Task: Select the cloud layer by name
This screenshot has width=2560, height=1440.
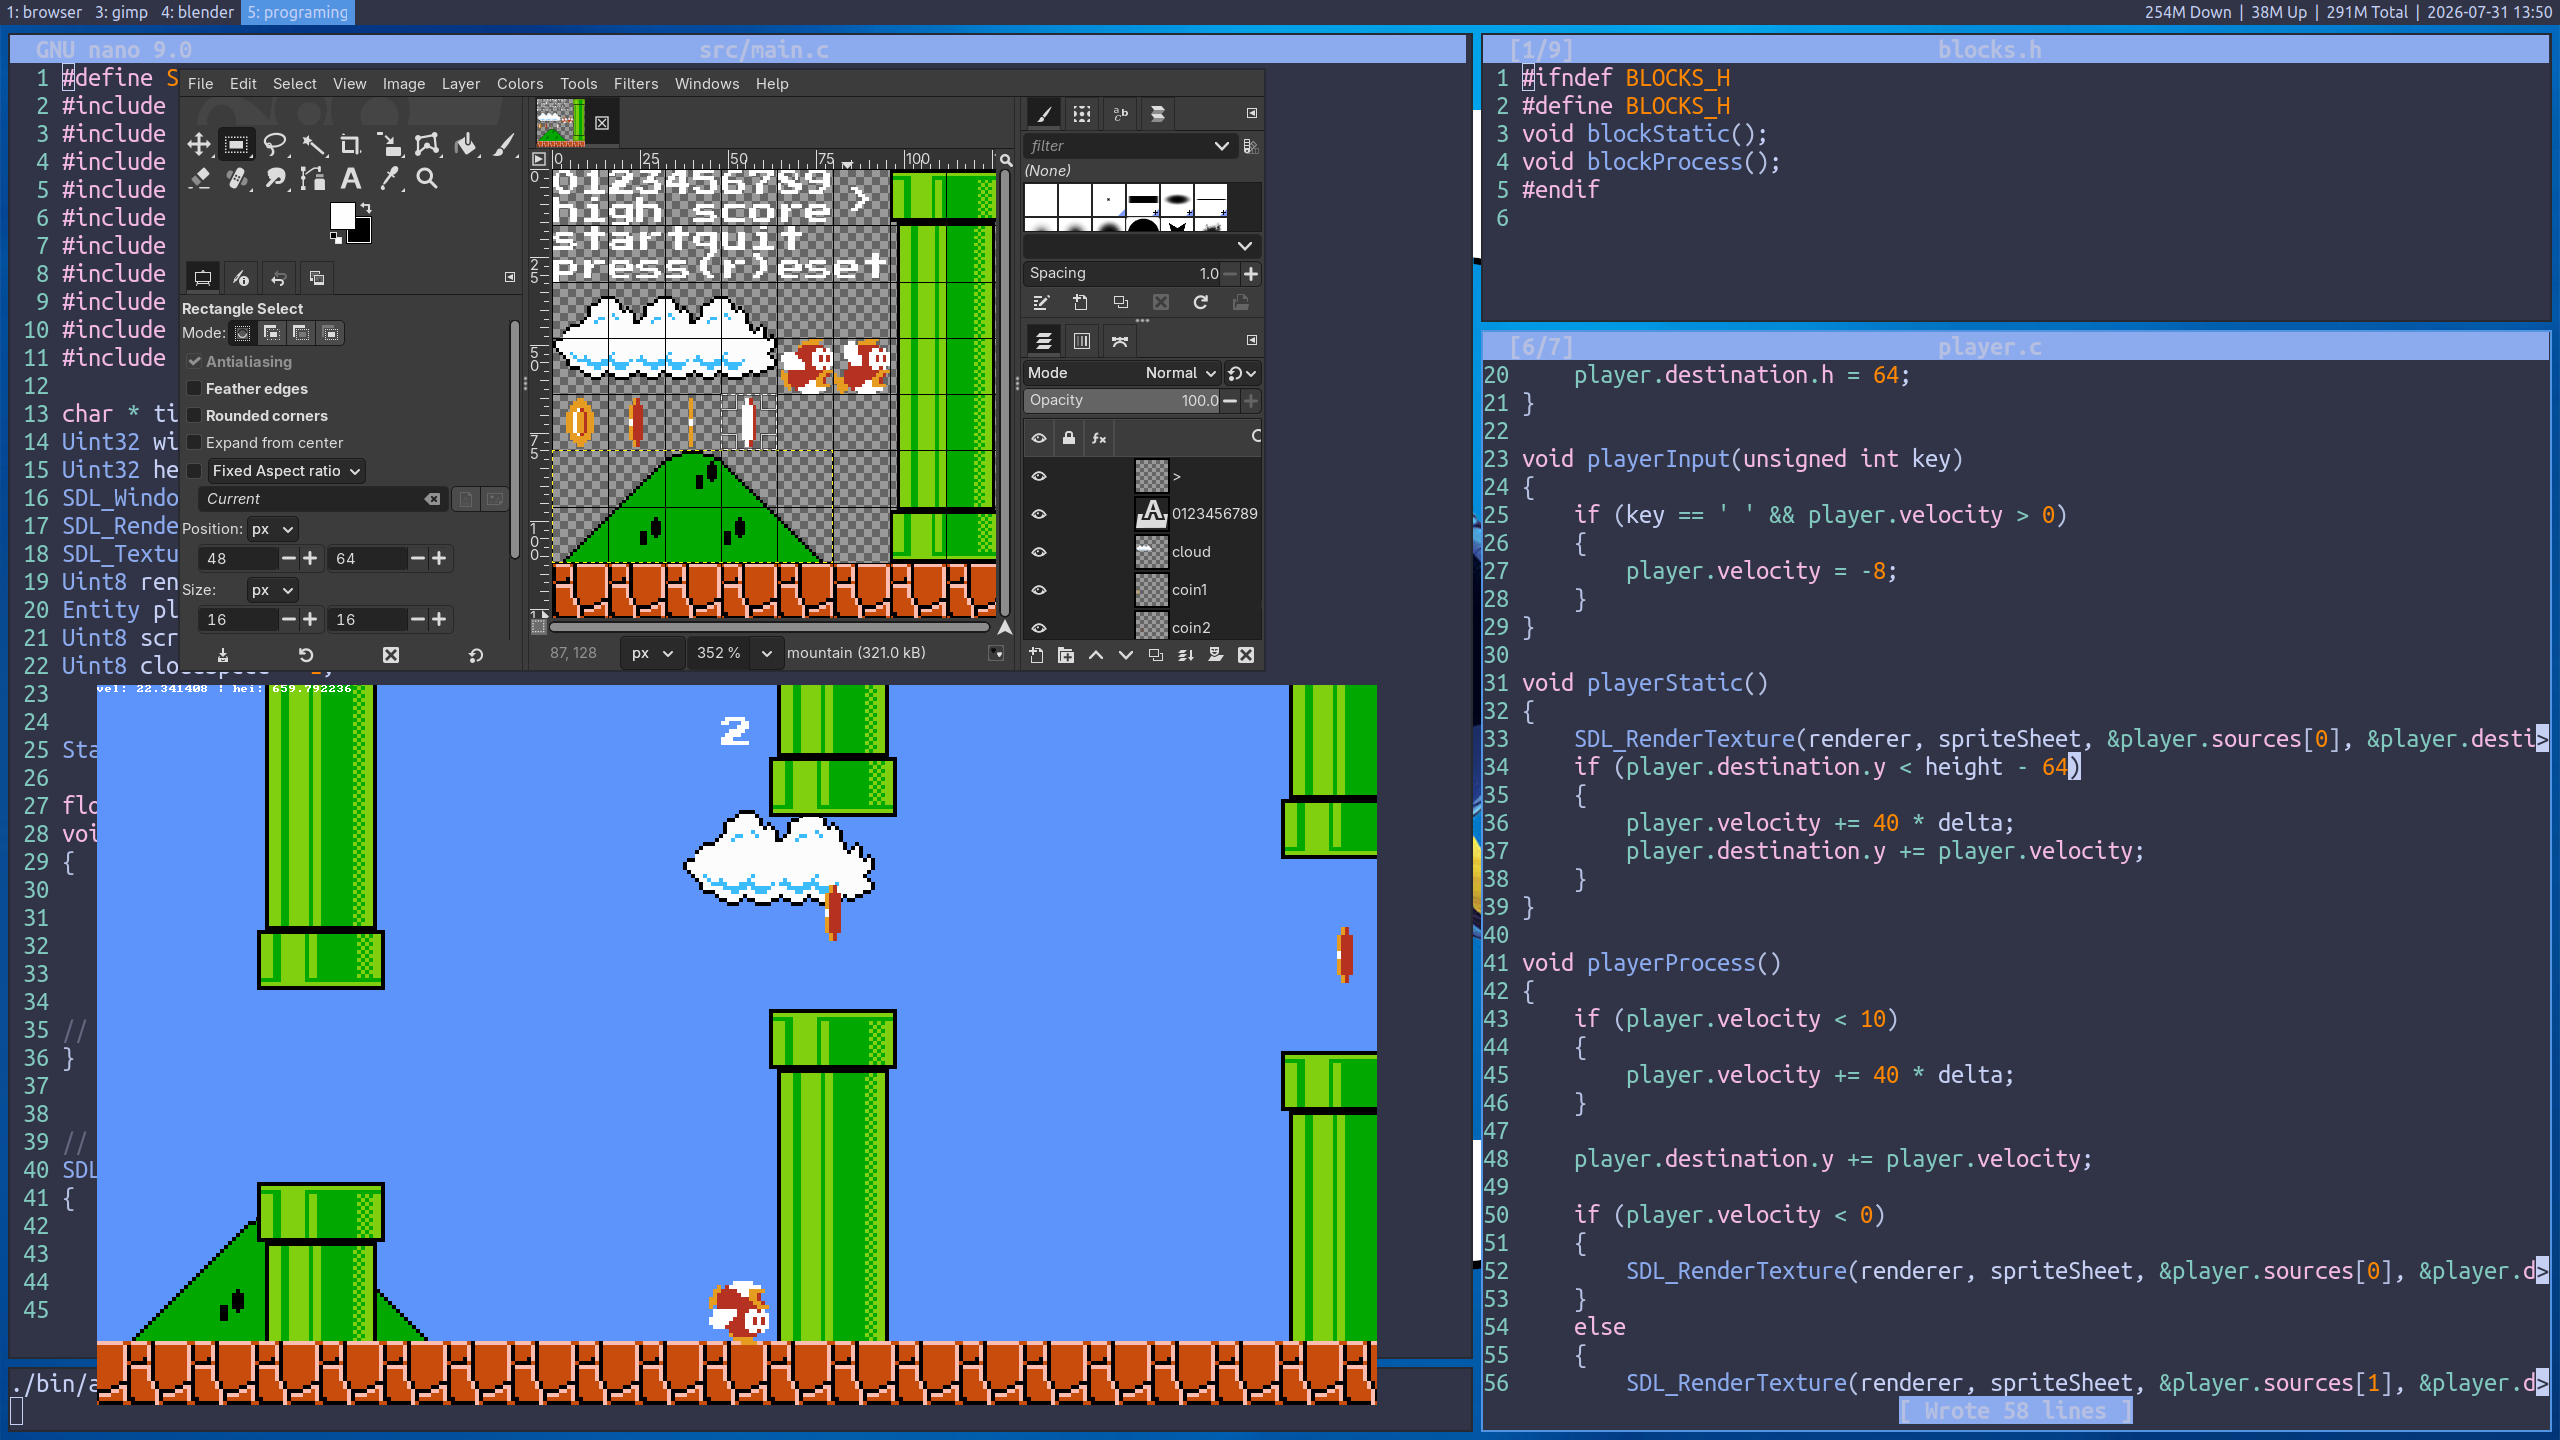Action: pyautogui.click(x=1191, y=552)
